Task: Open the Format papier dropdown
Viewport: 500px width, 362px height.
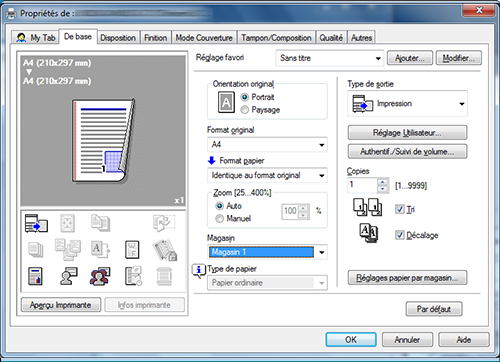Action: click(x=267, y=175)
